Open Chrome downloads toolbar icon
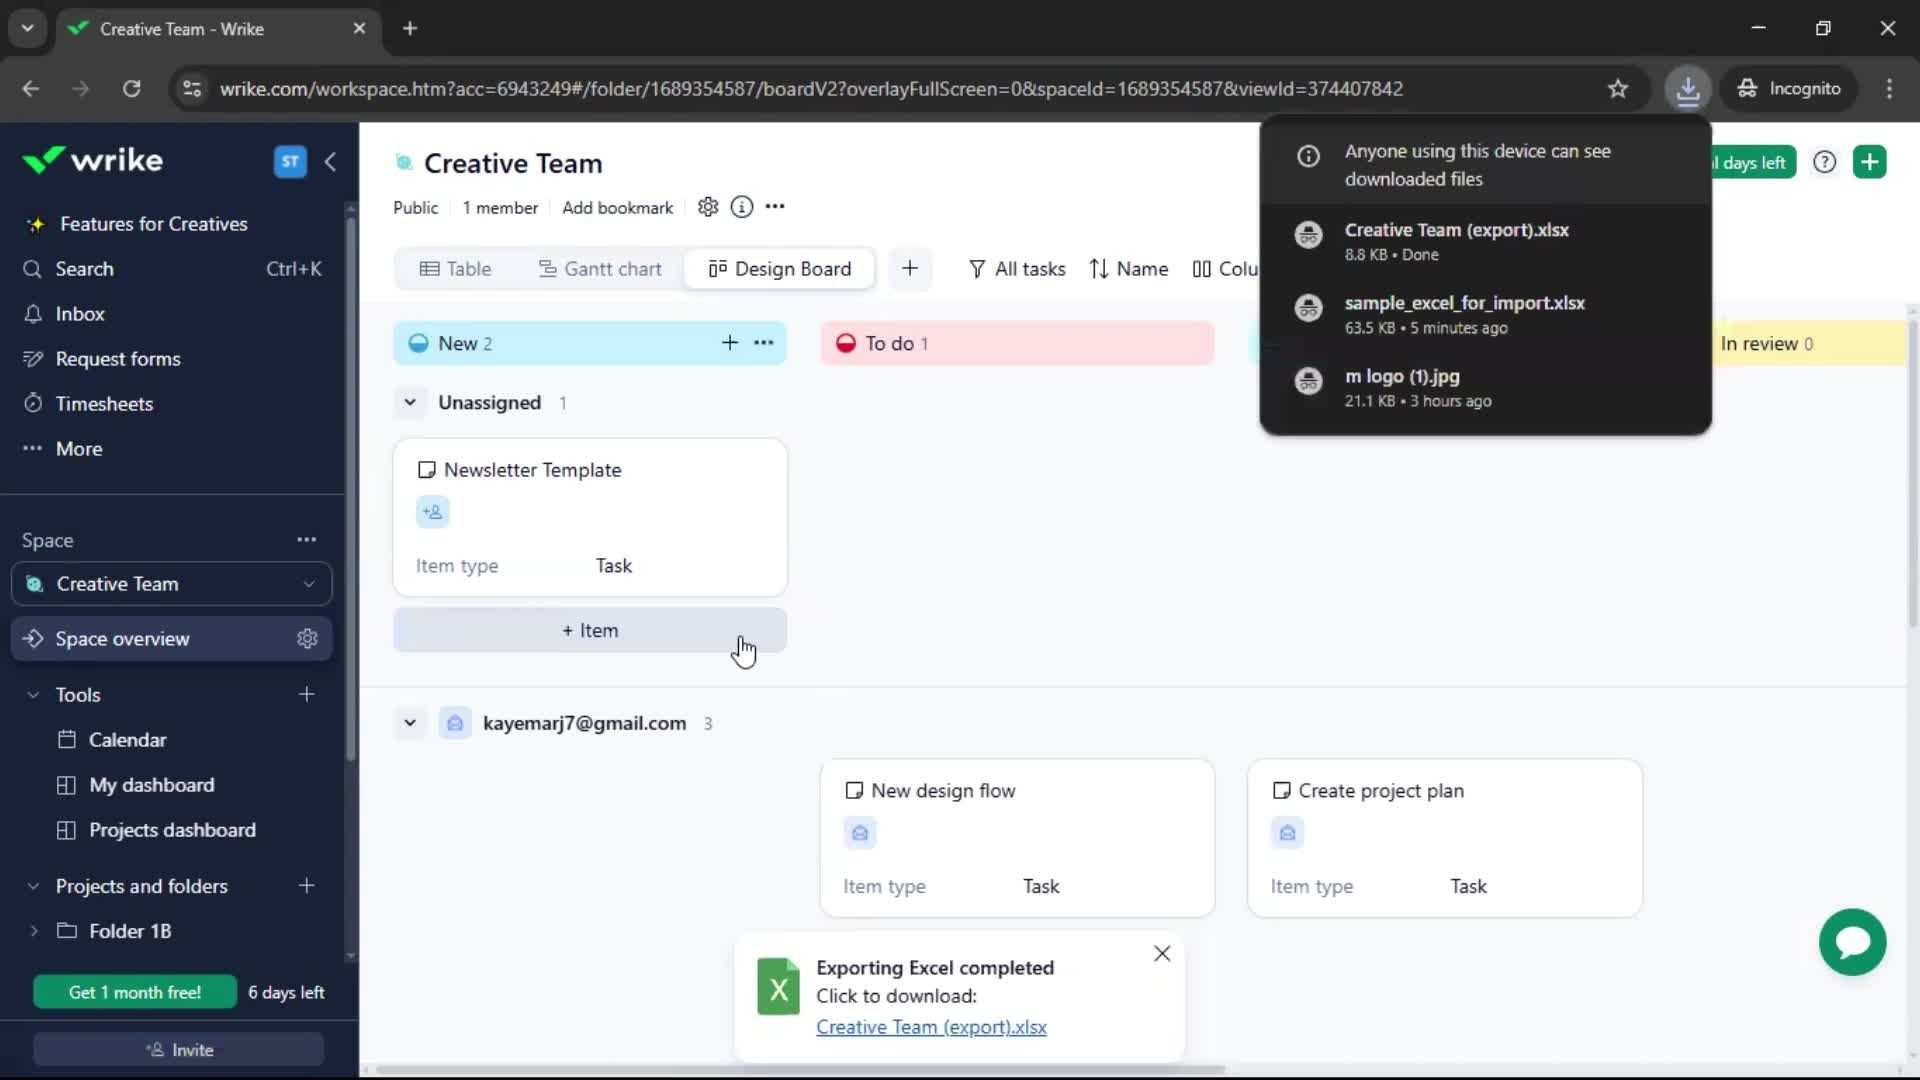1920x1080 pixels. click(x=1688, y=89)
